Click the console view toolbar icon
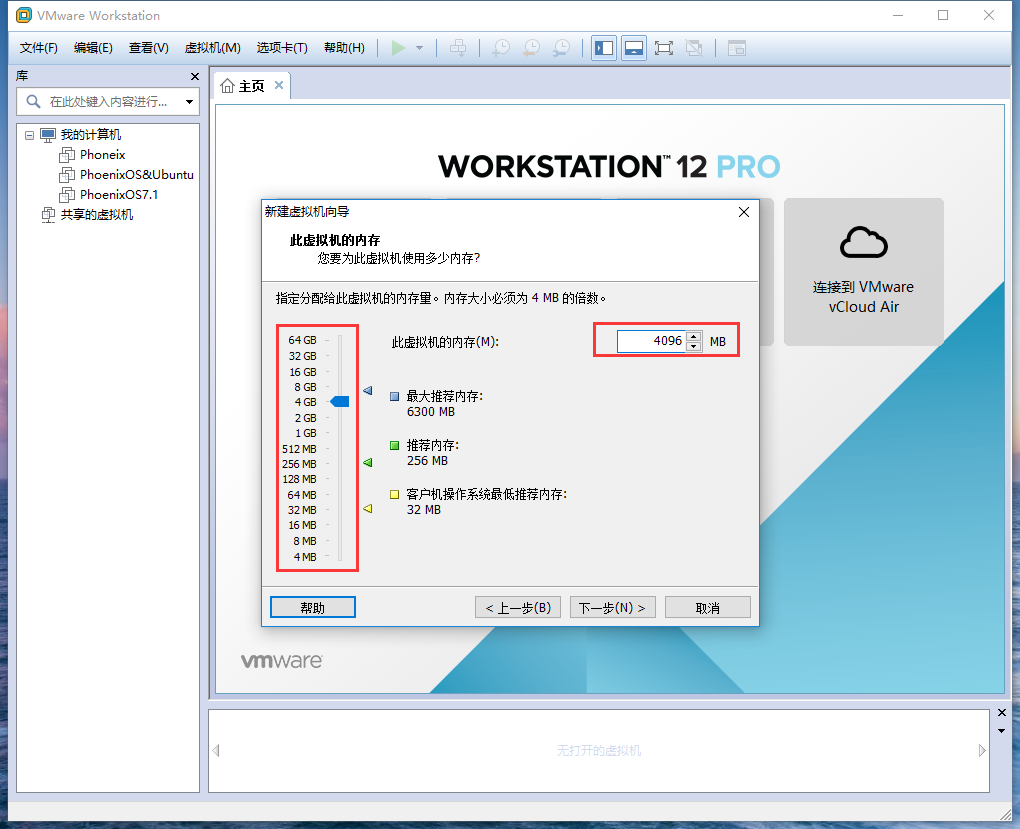This screenshot has width=1020, height=829. 736,48
